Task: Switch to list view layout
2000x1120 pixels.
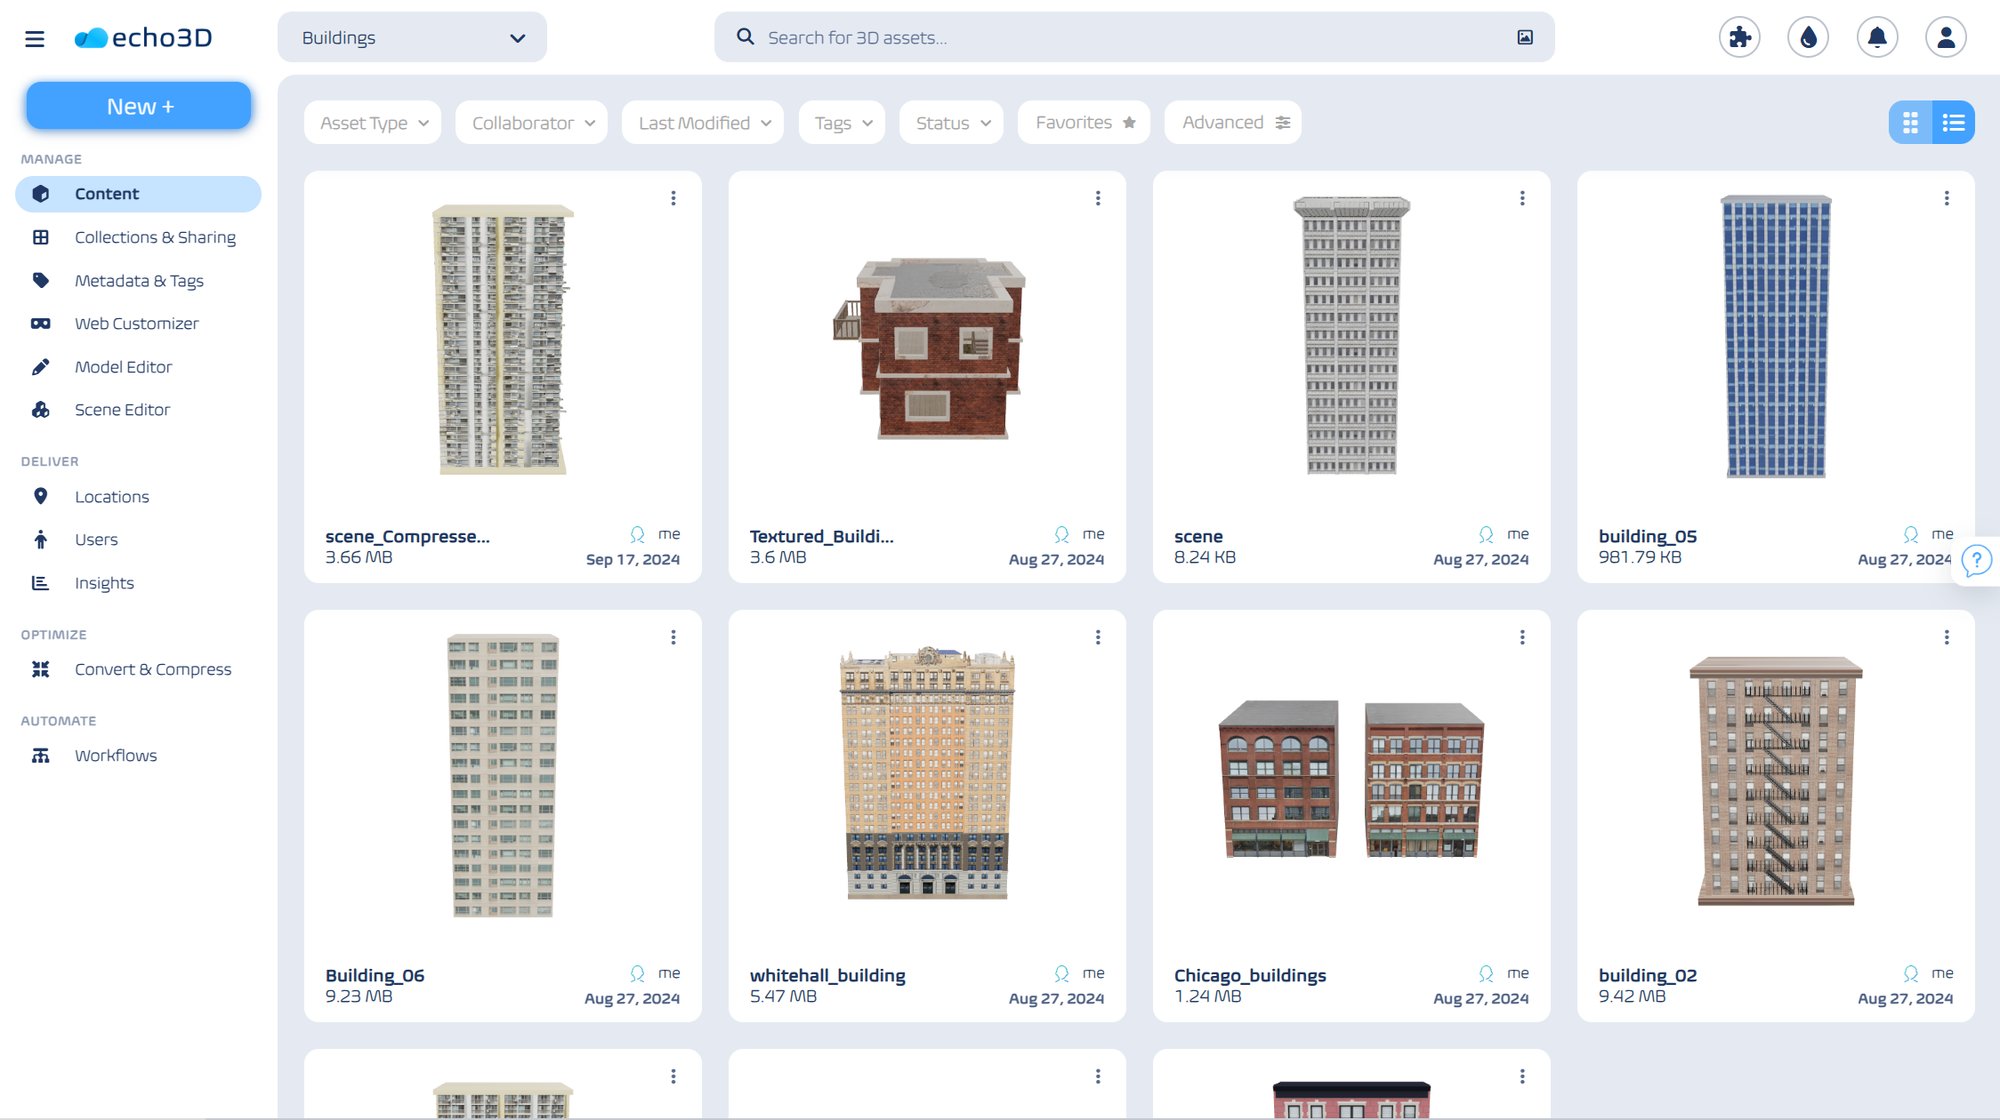Action: [1953, 122]
